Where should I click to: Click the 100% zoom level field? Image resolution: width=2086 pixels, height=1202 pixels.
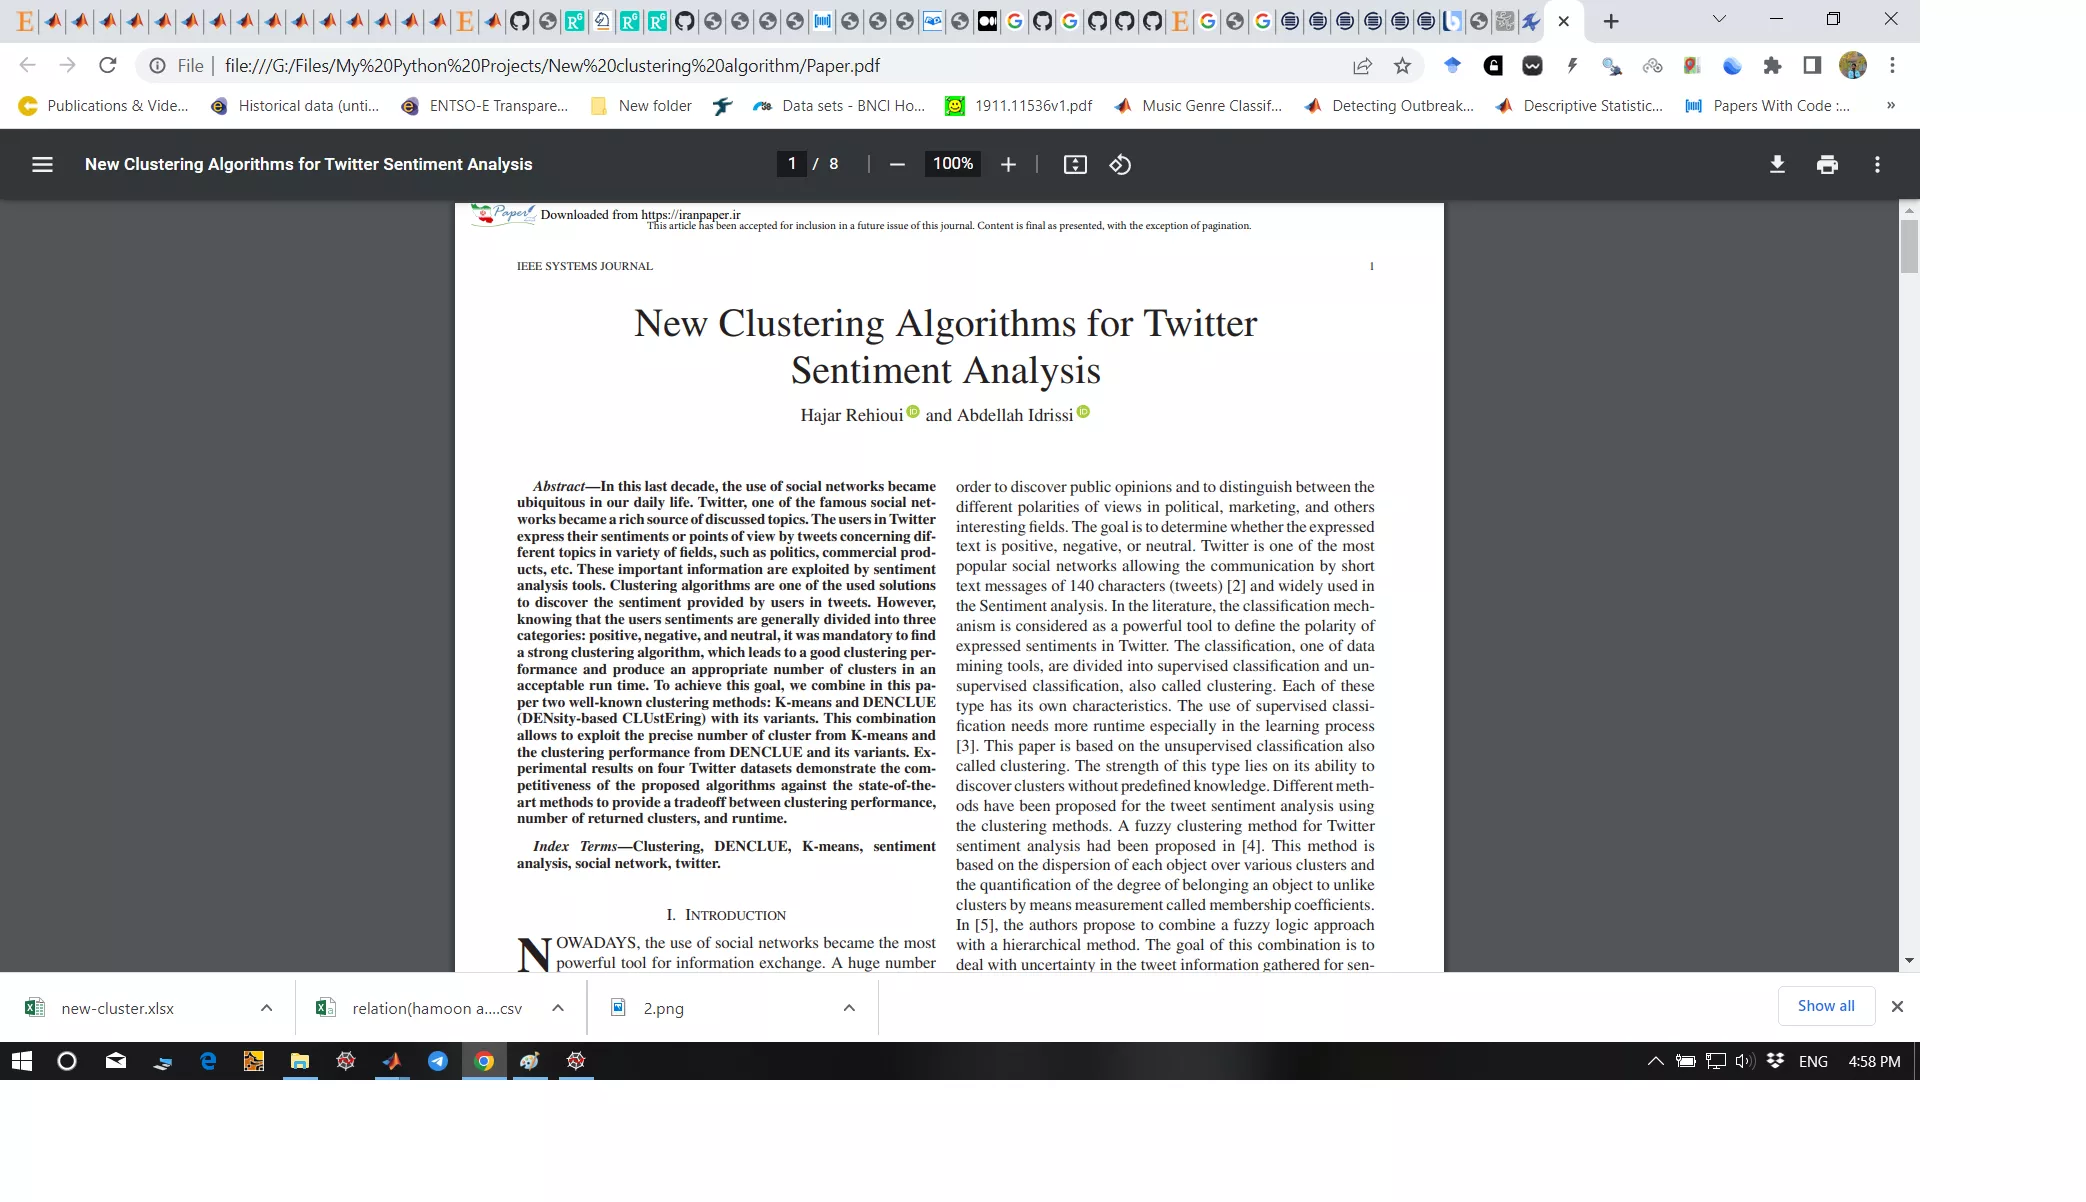pos(952,163)
